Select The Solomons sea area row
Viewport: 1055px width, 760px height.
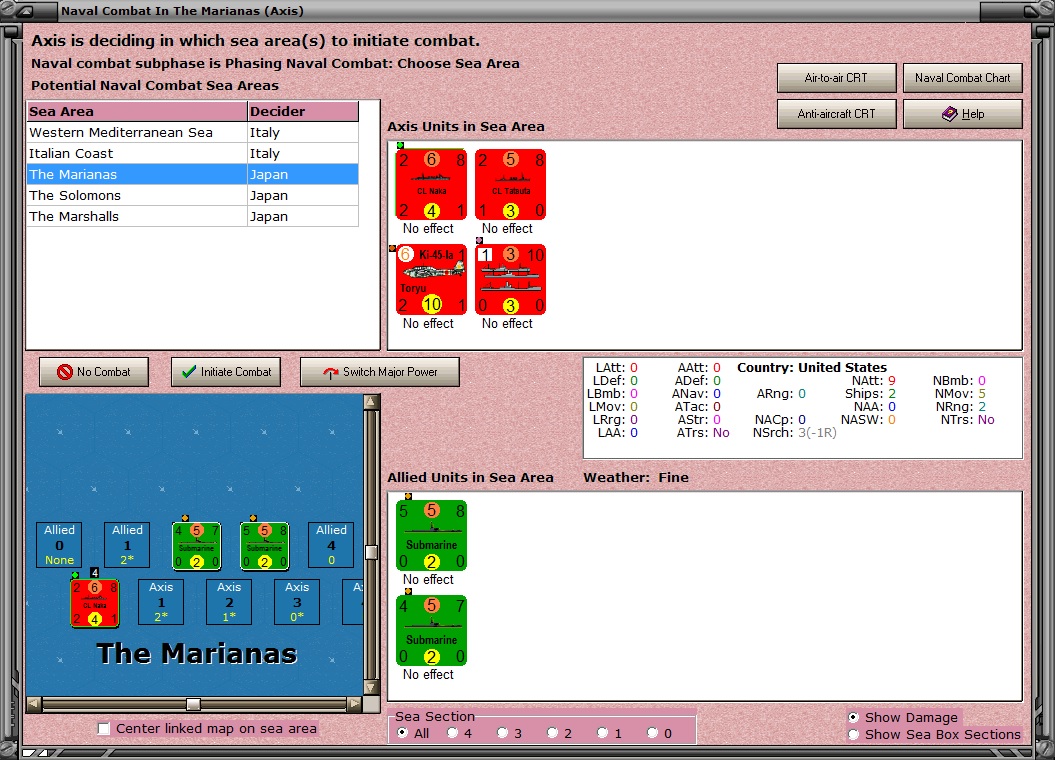(x=192, y=195)
